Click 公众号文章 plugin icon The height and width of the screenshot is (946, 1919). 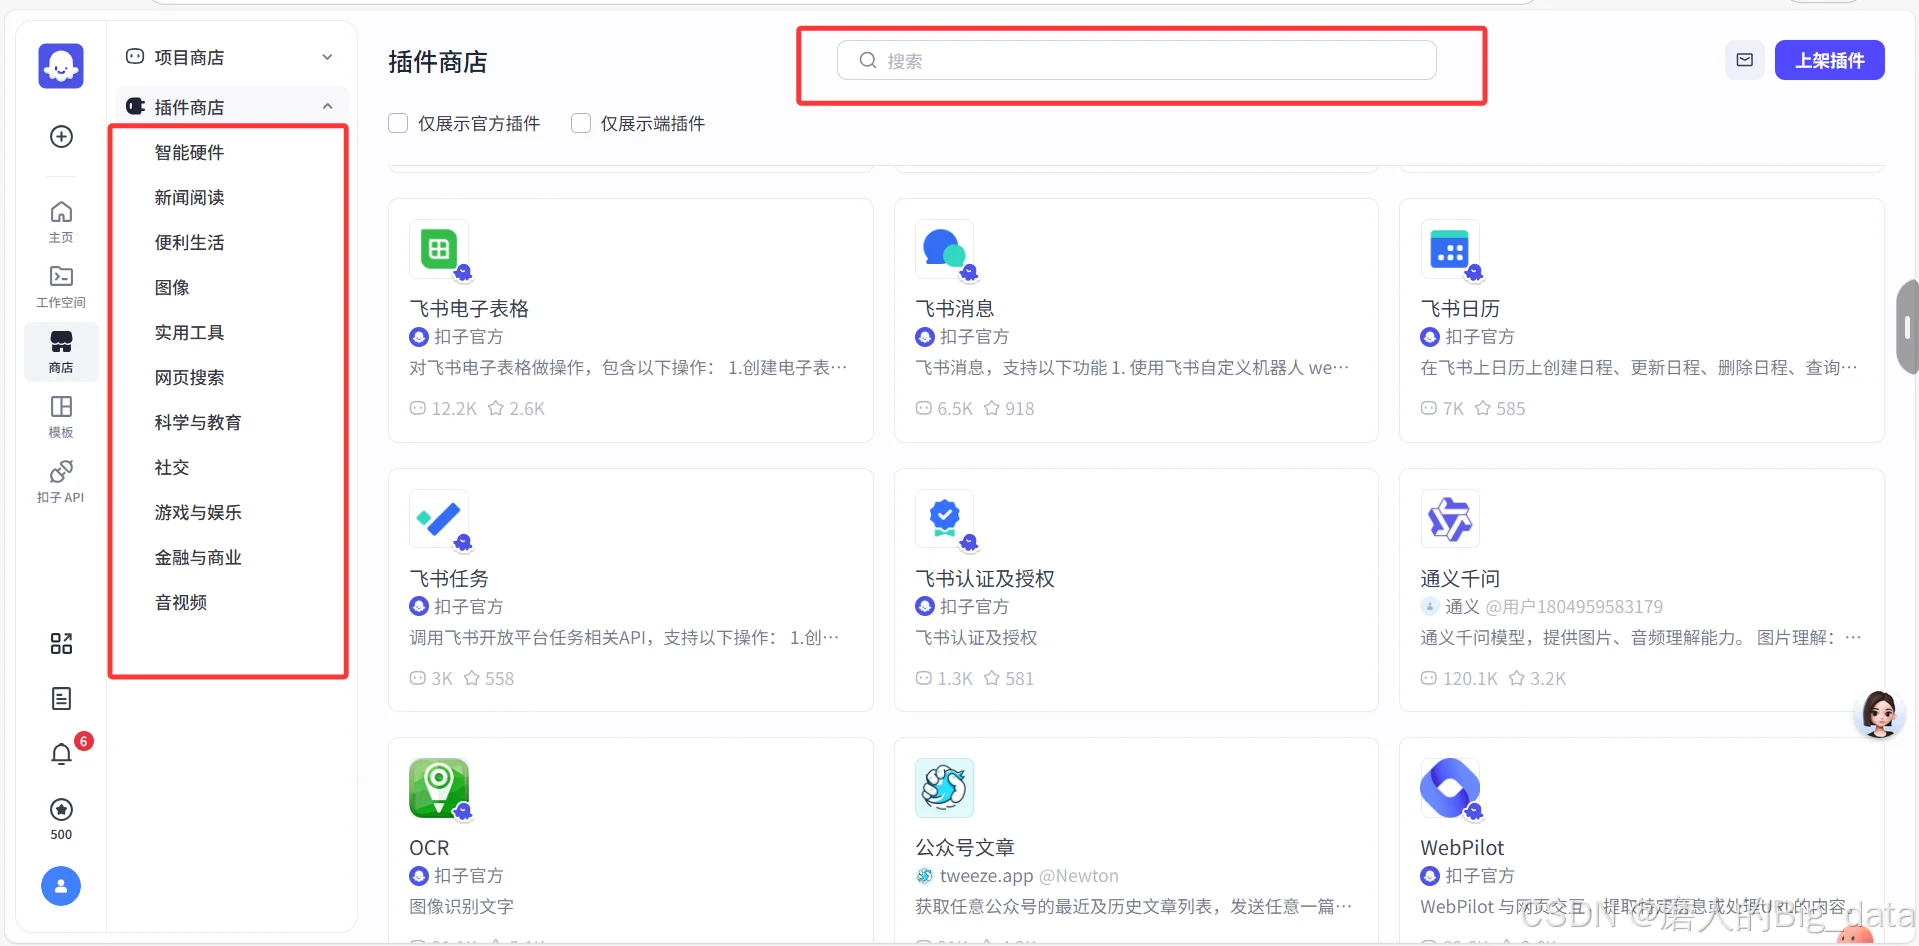945,788
